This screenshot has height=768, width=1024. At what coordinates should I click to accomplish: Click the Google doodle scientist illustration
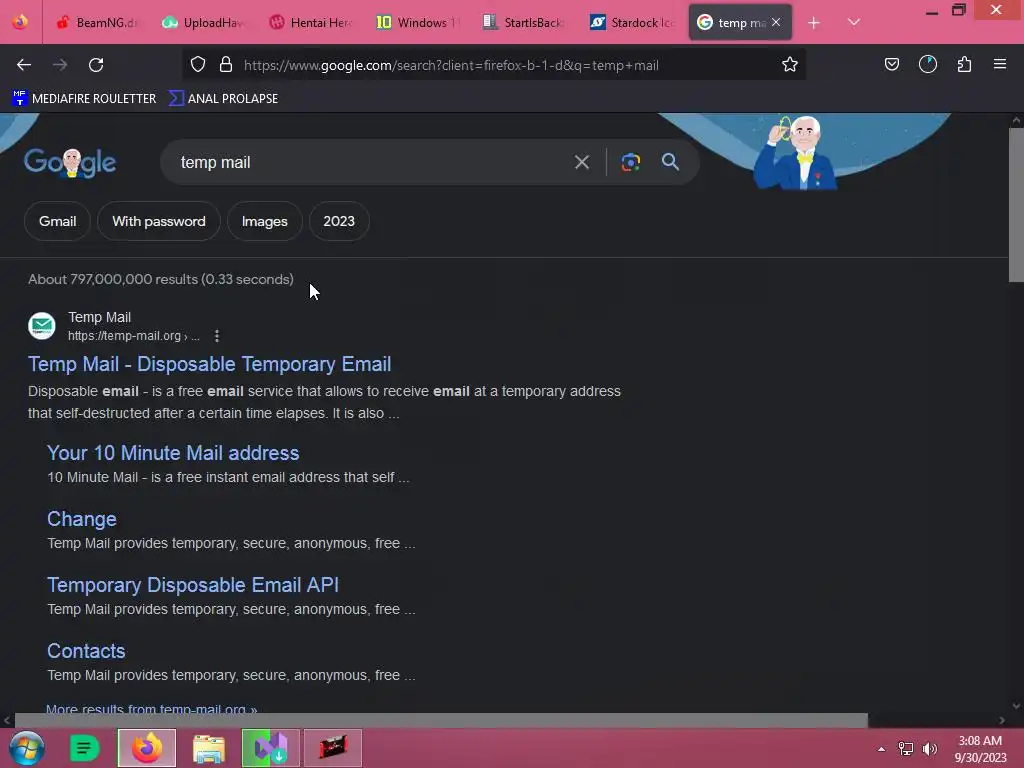click(795, 153)
